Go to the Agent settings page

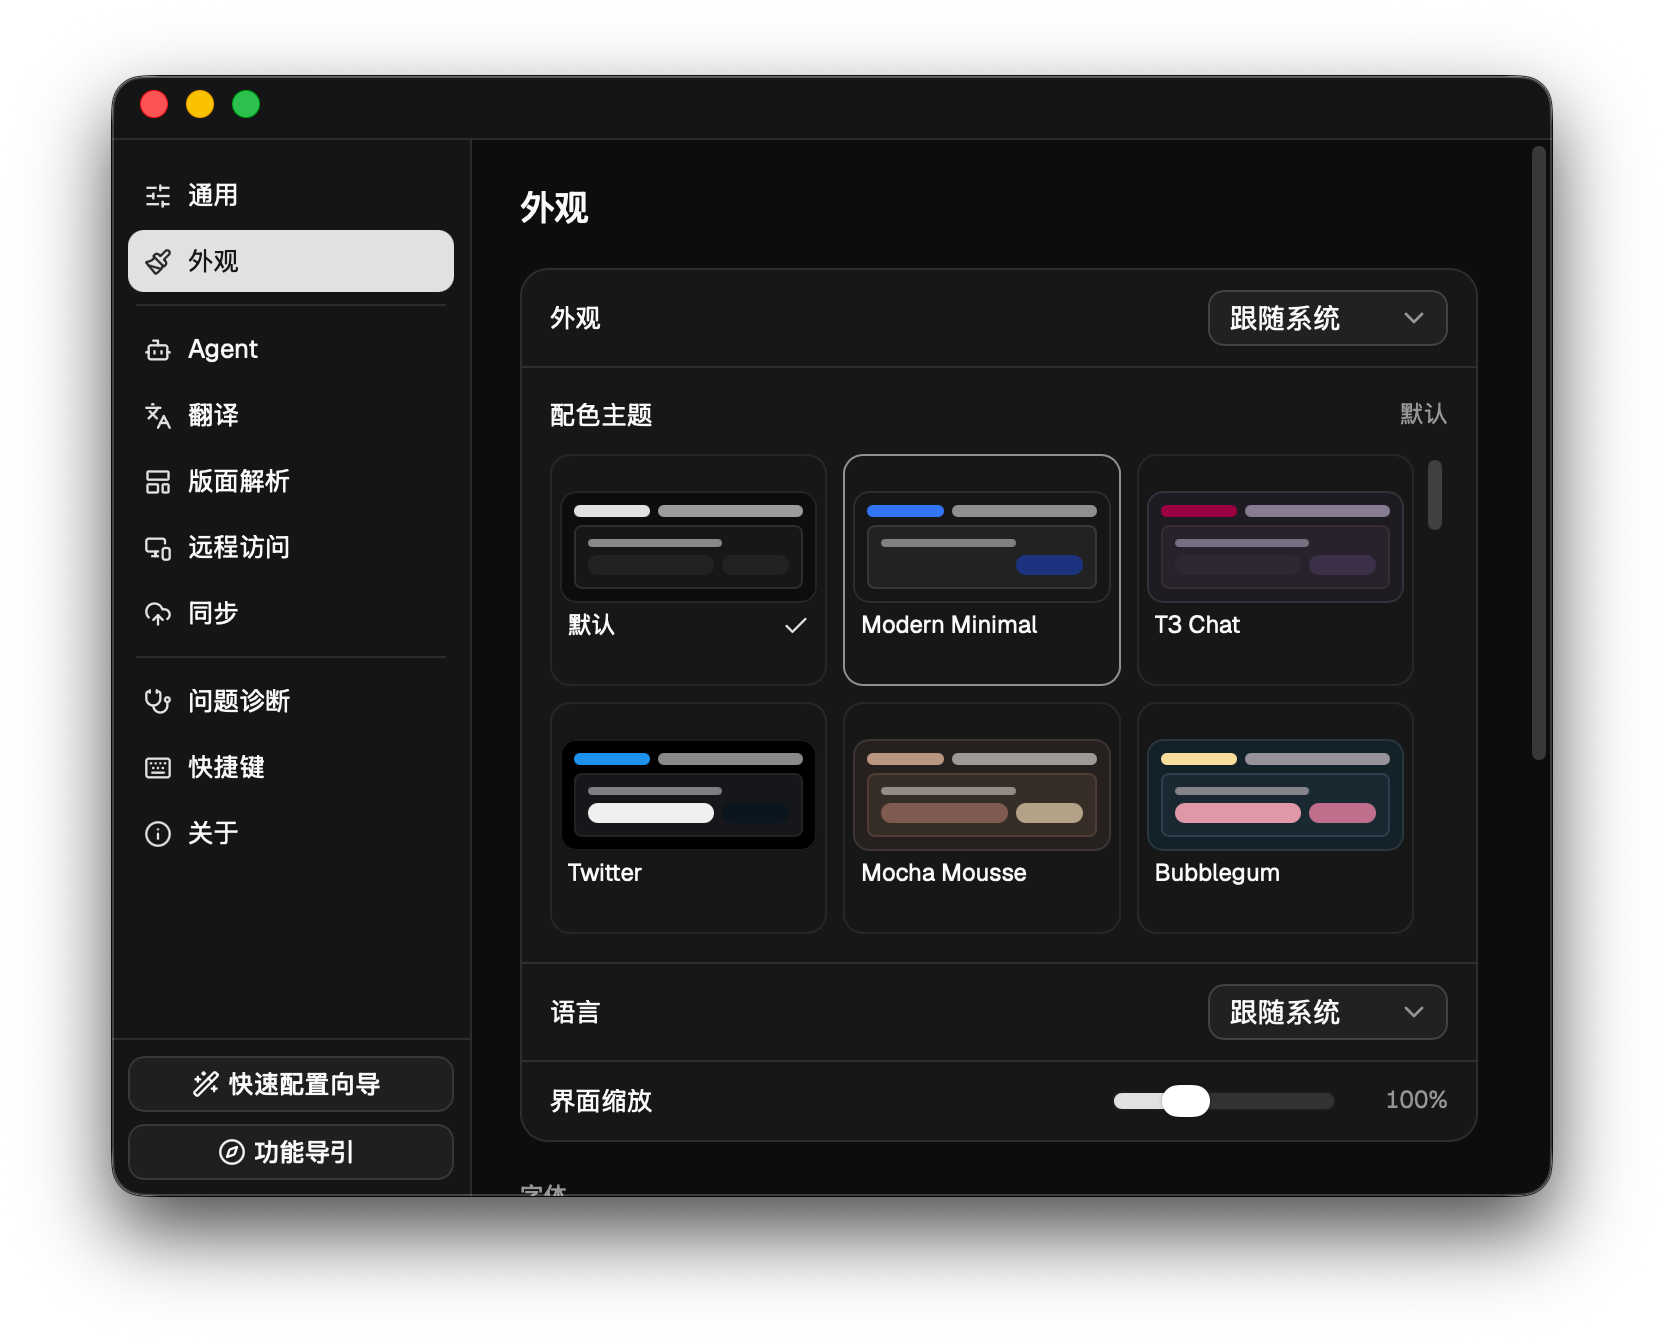291,350
